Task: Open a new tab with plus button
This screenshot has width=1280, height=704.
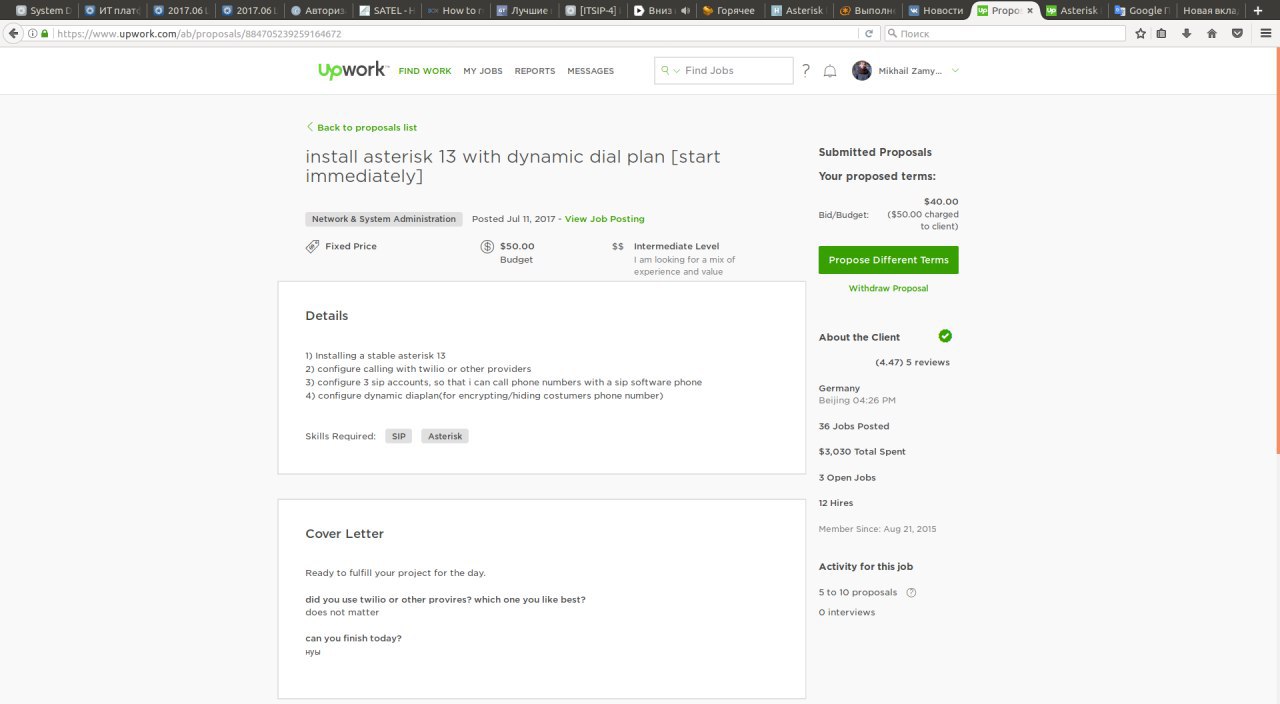Action: tap(1258, 10)
